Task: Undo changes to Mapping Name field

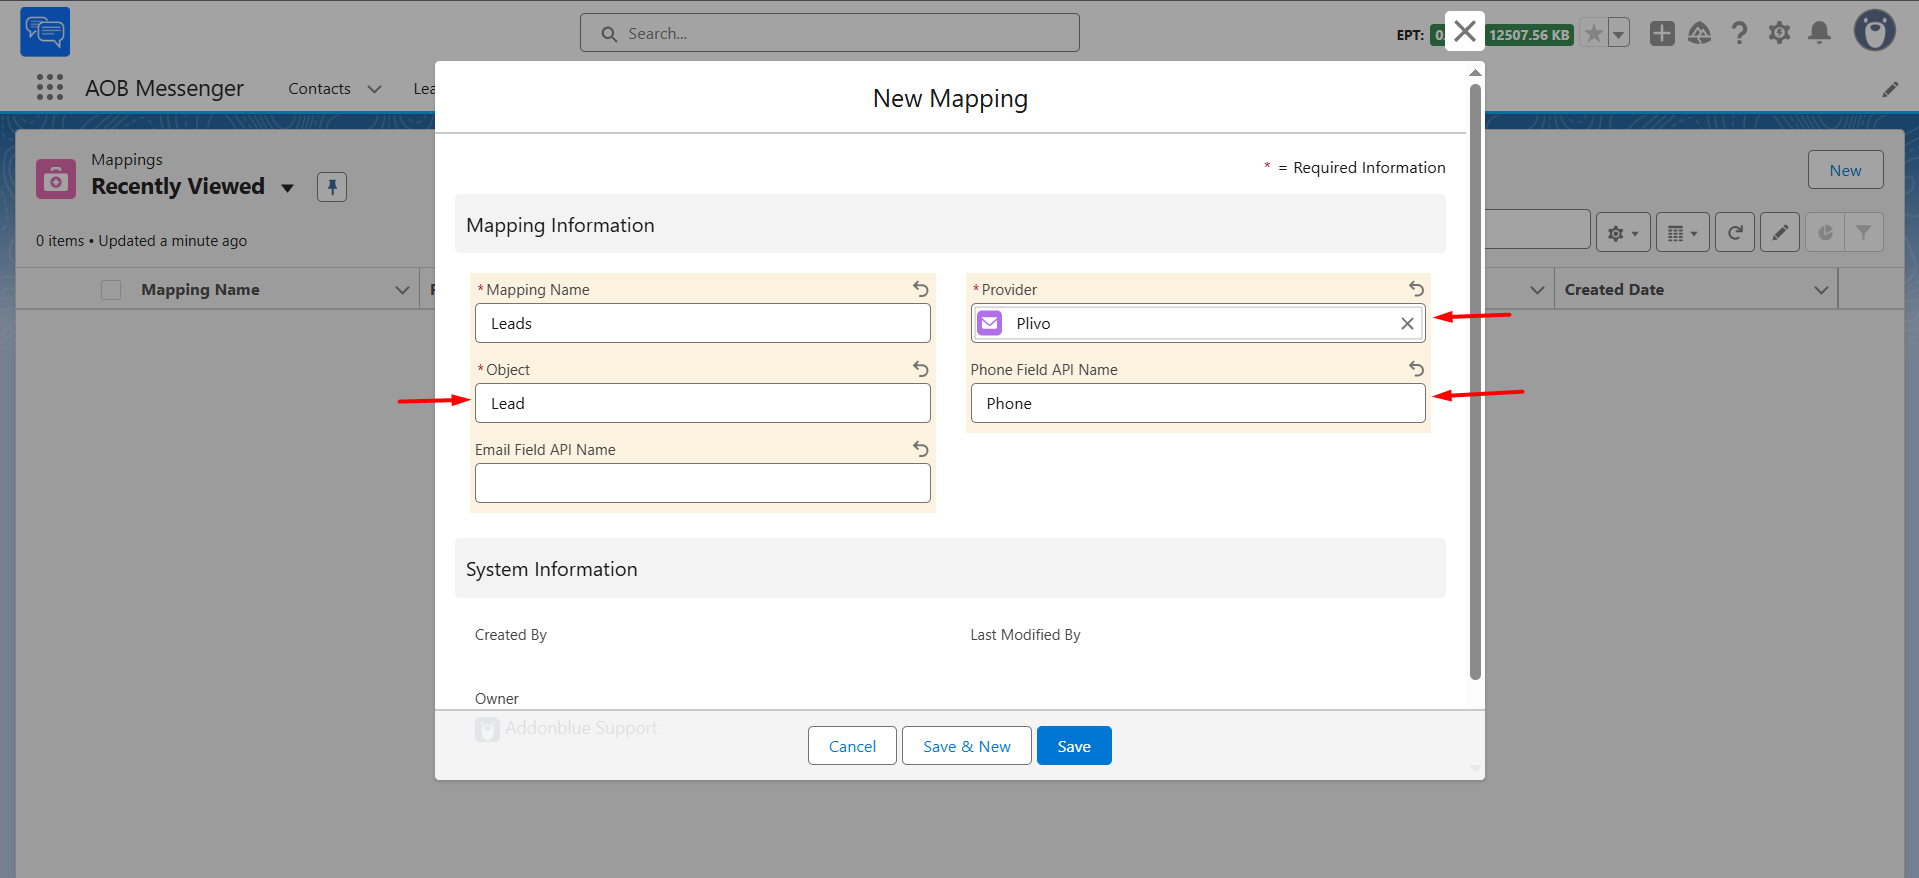Action: 921,289
